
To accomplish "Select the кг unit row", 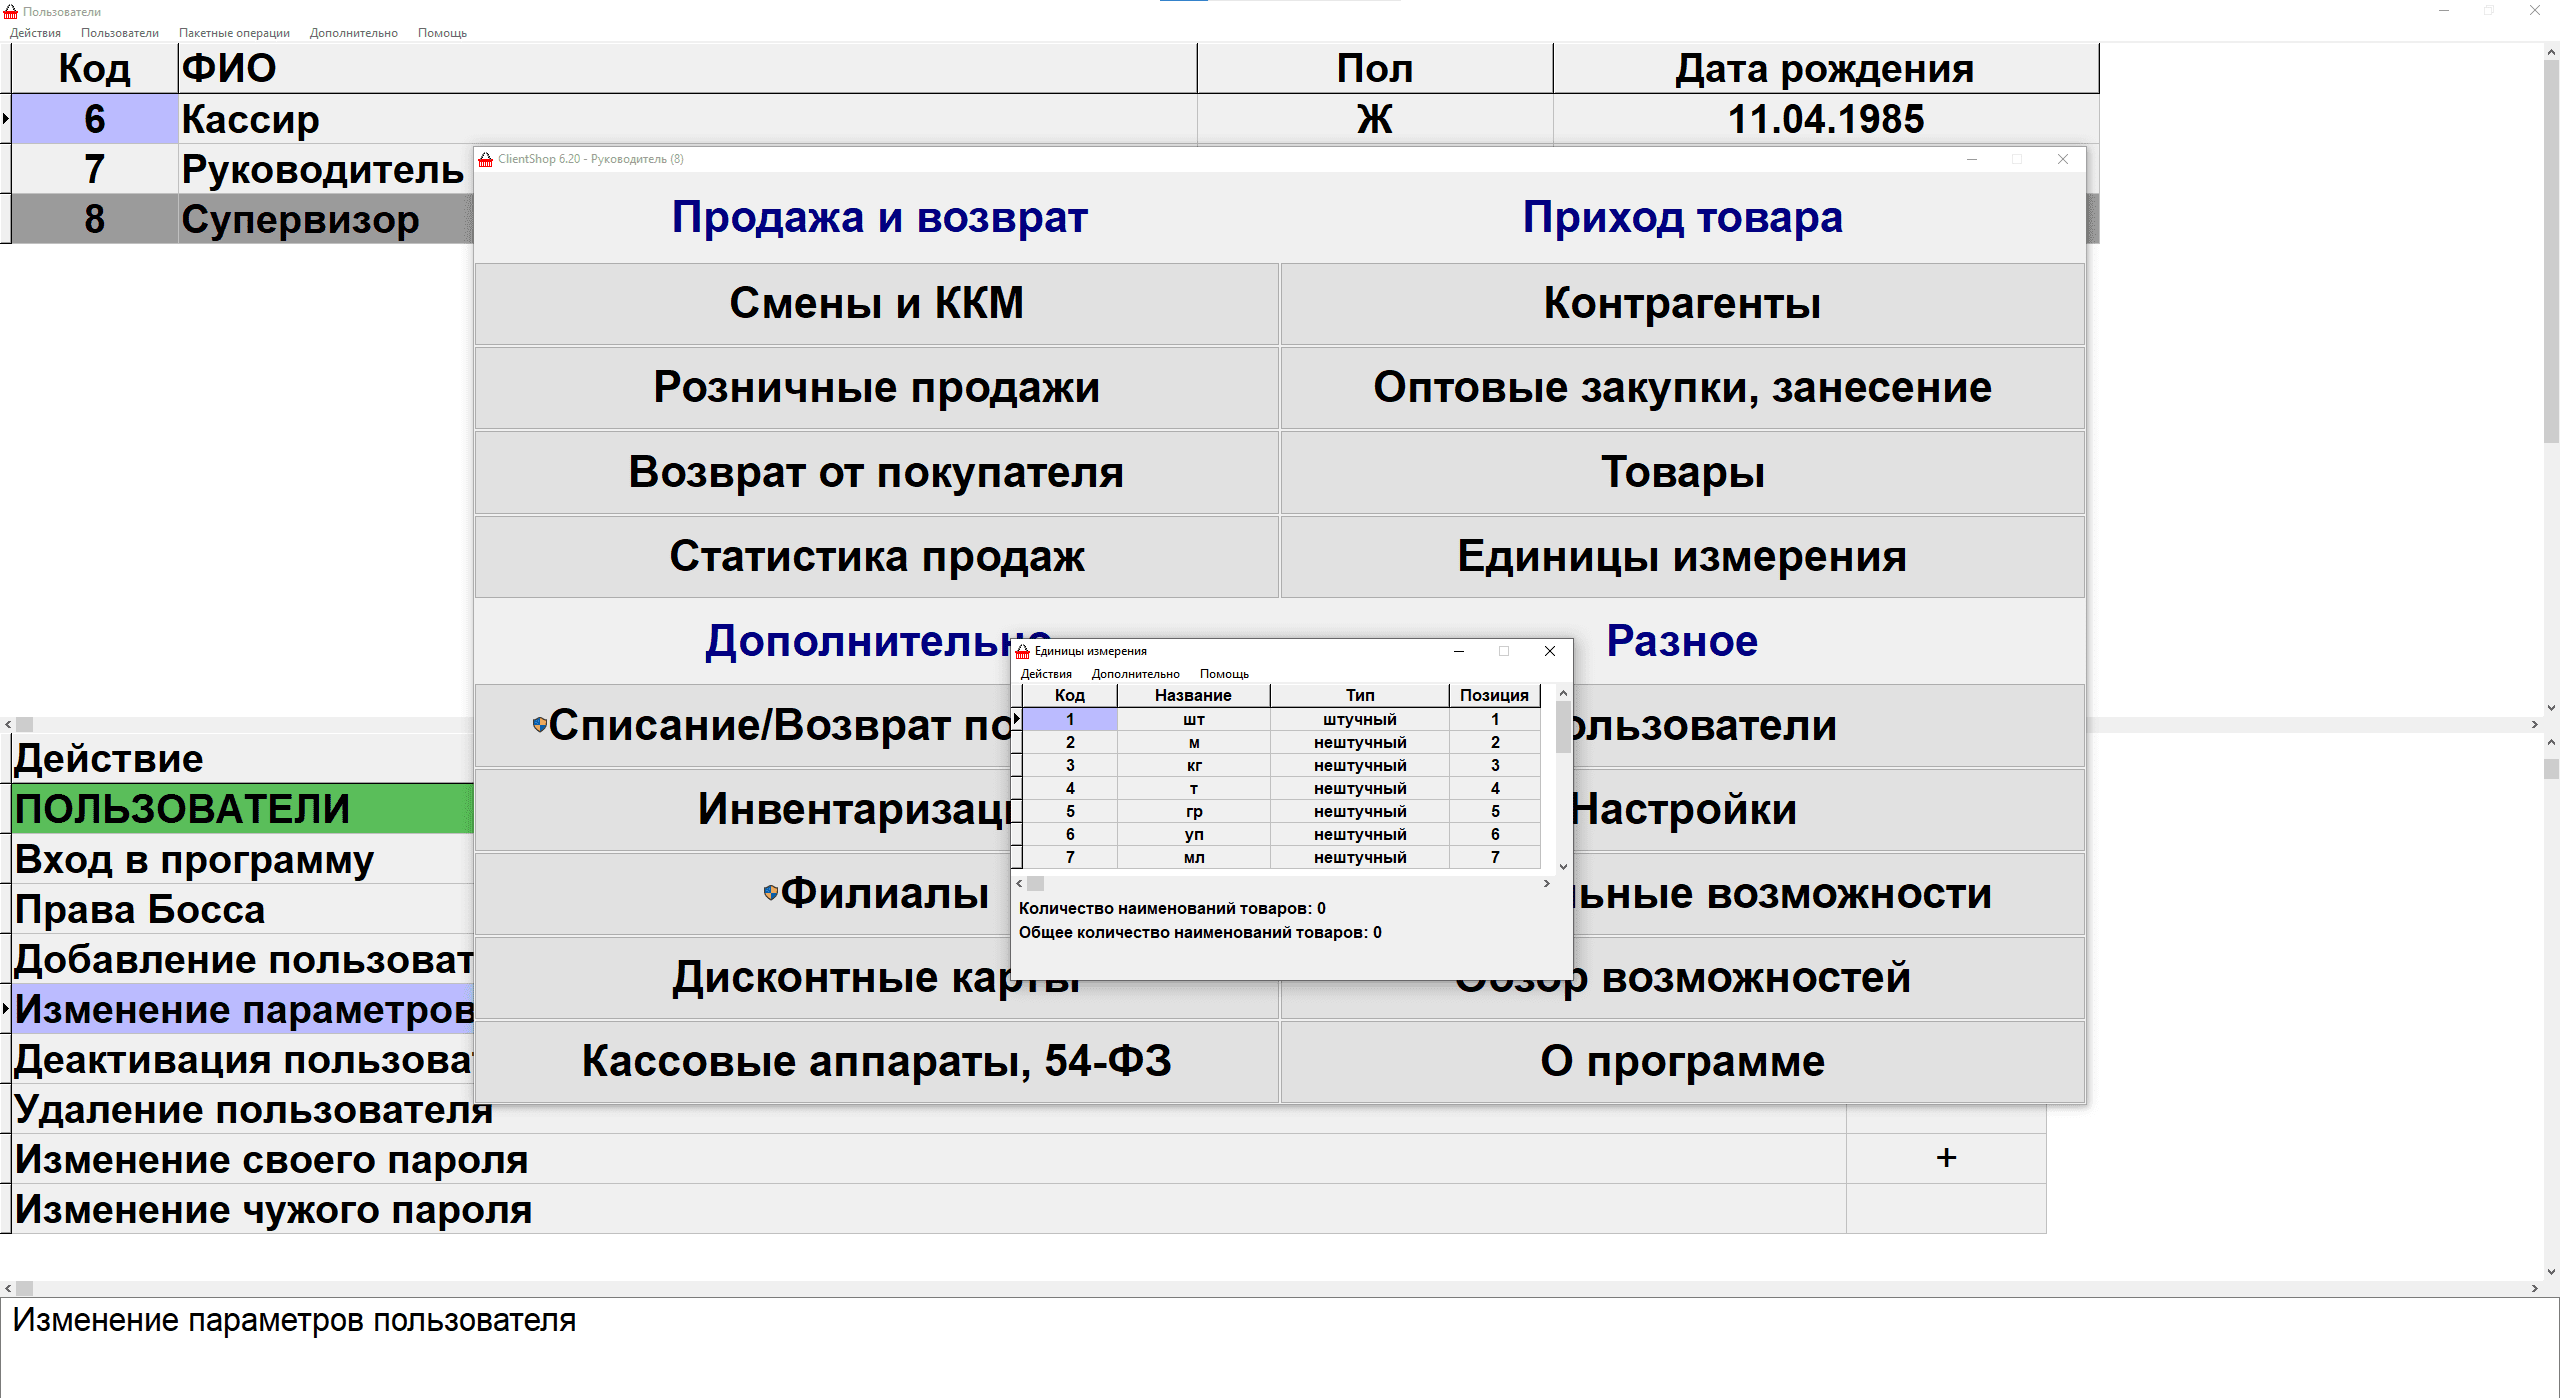I will click(x=1193, y=765).
